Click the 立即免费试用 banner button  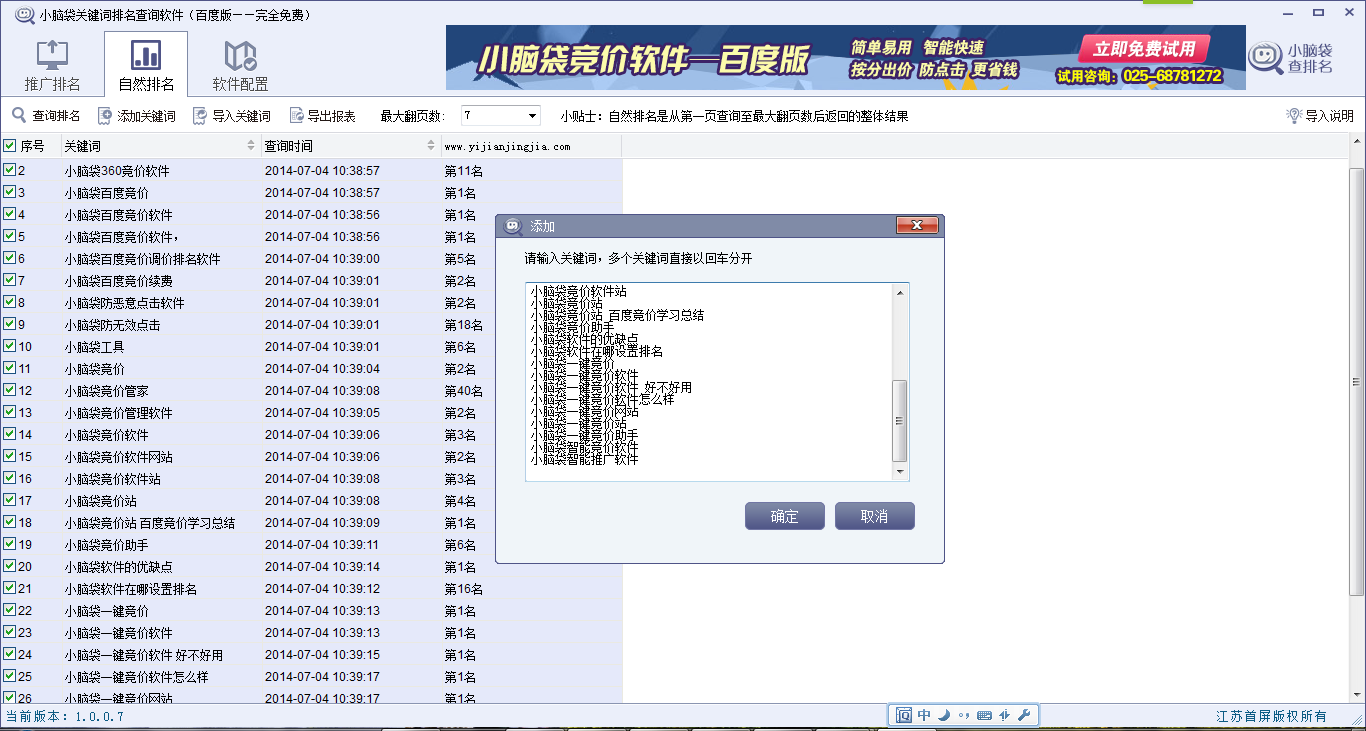[1145, 49]
